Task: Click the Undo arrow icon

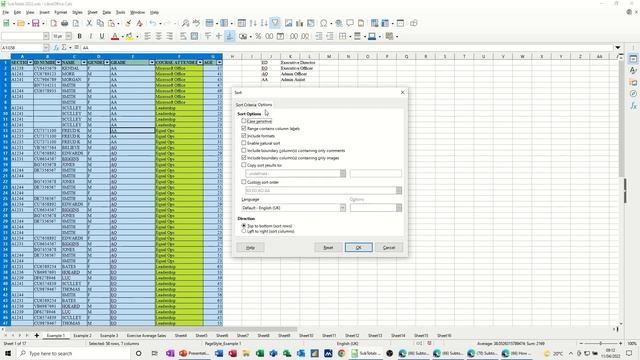Action: click(x=153, y=23)
